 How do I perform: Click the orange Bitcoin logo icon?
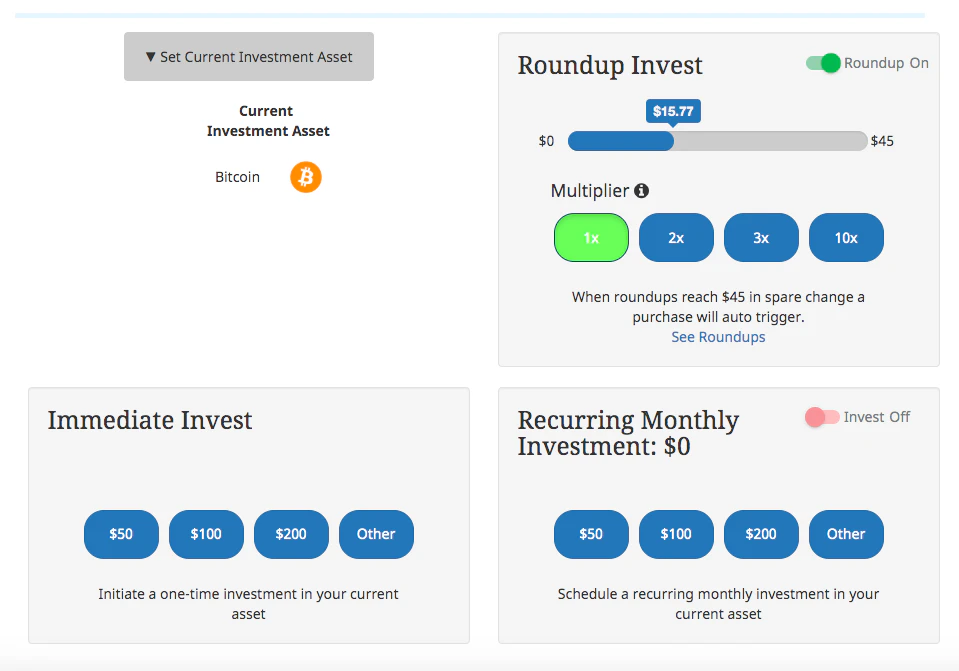pyautogui.click(x=306, y=177)
